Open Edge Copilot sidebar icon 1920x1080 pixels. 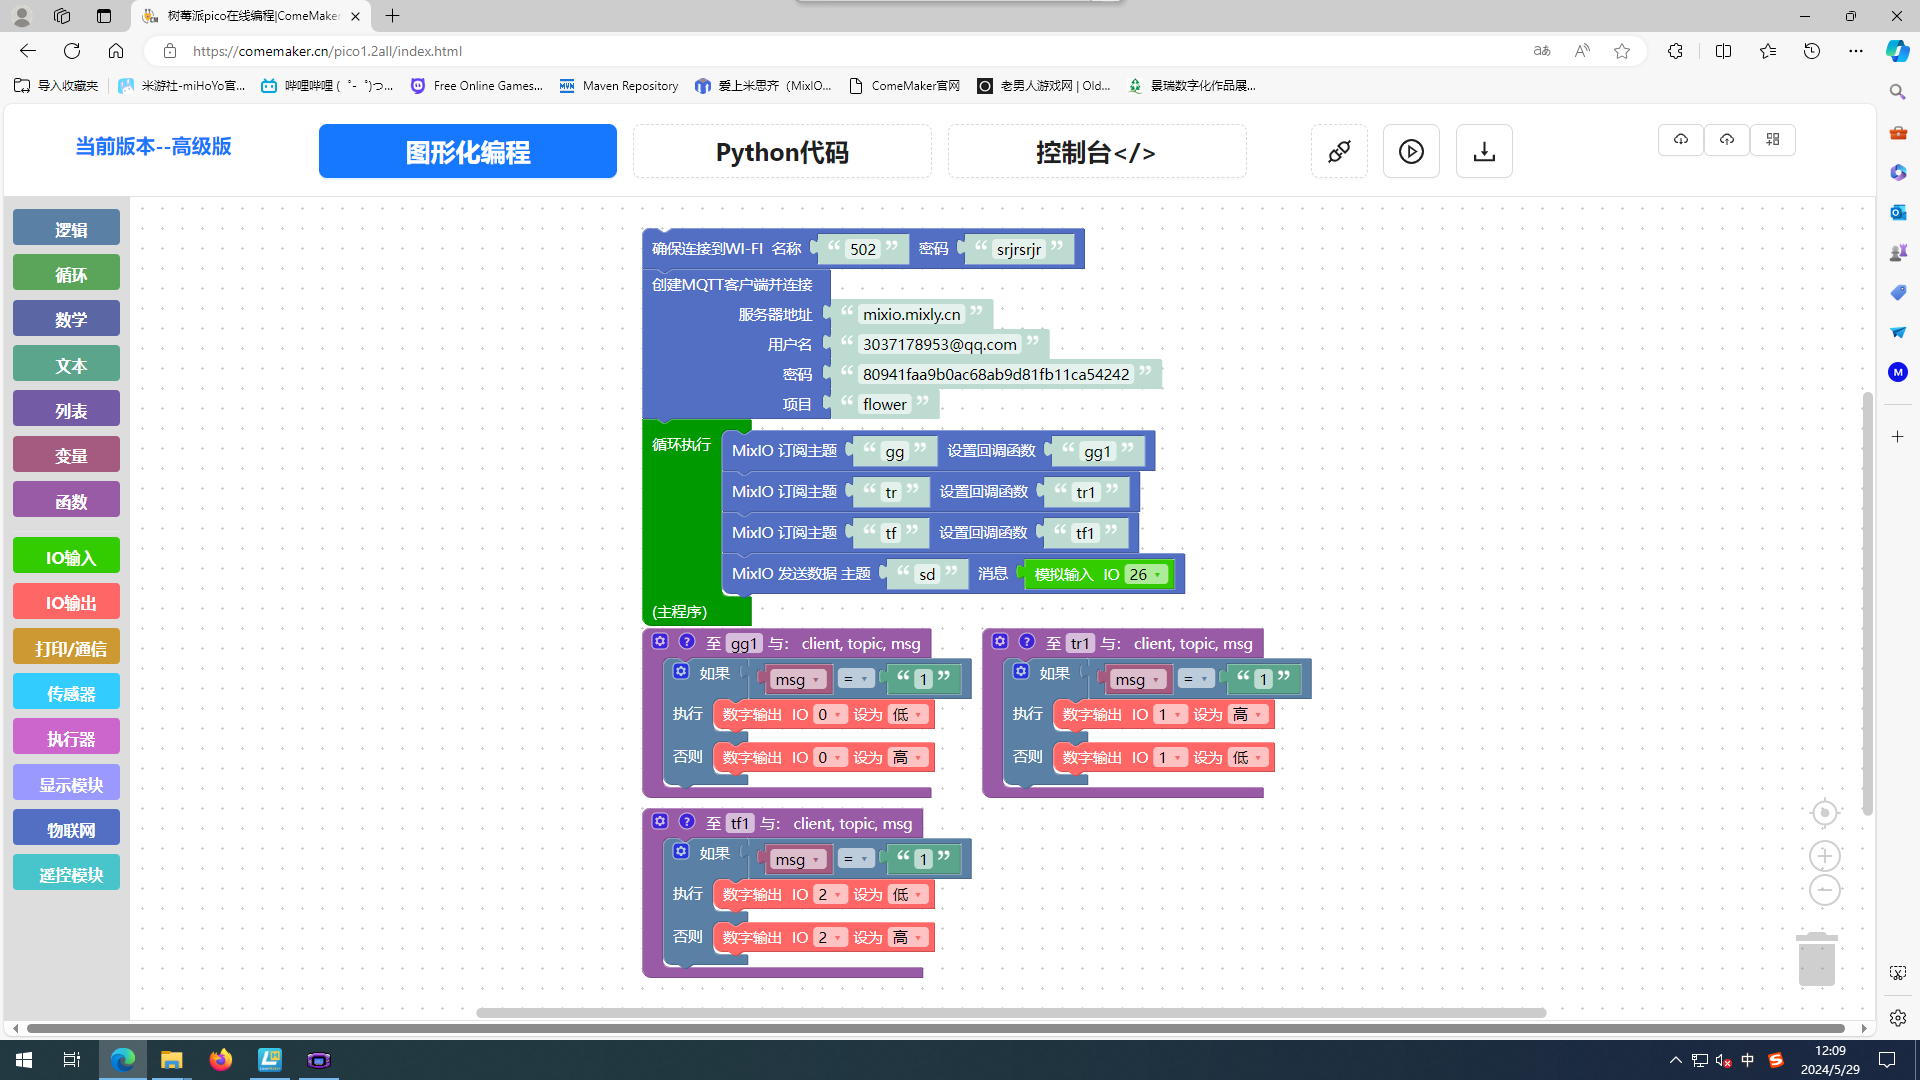1897,51
